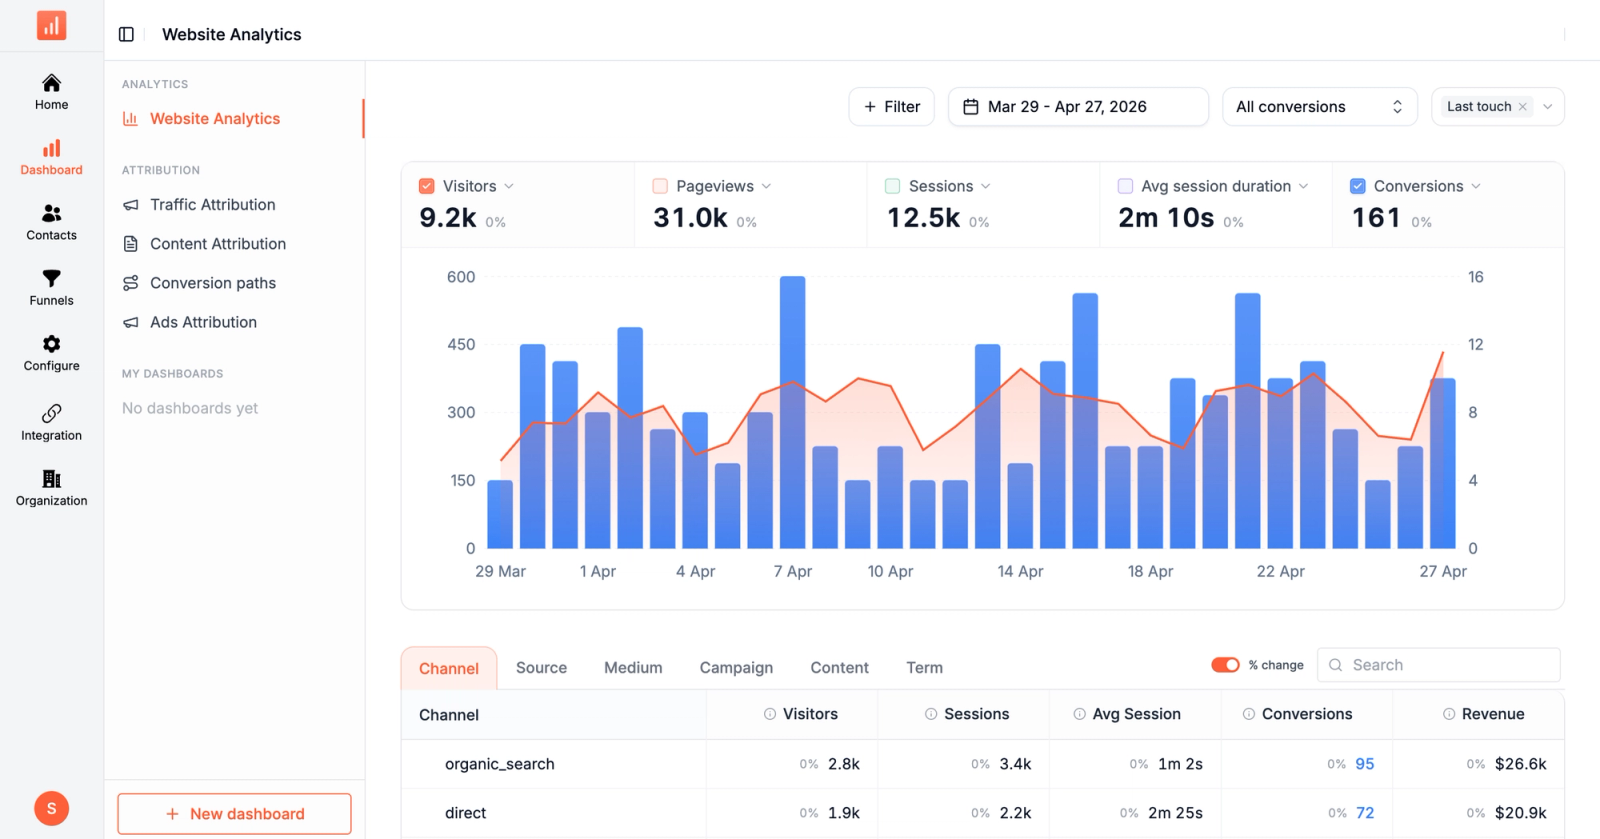The width and height of the screenshot is (1600, 839).
Task: Click the New dashboard button
Action: tap(234, 814)
